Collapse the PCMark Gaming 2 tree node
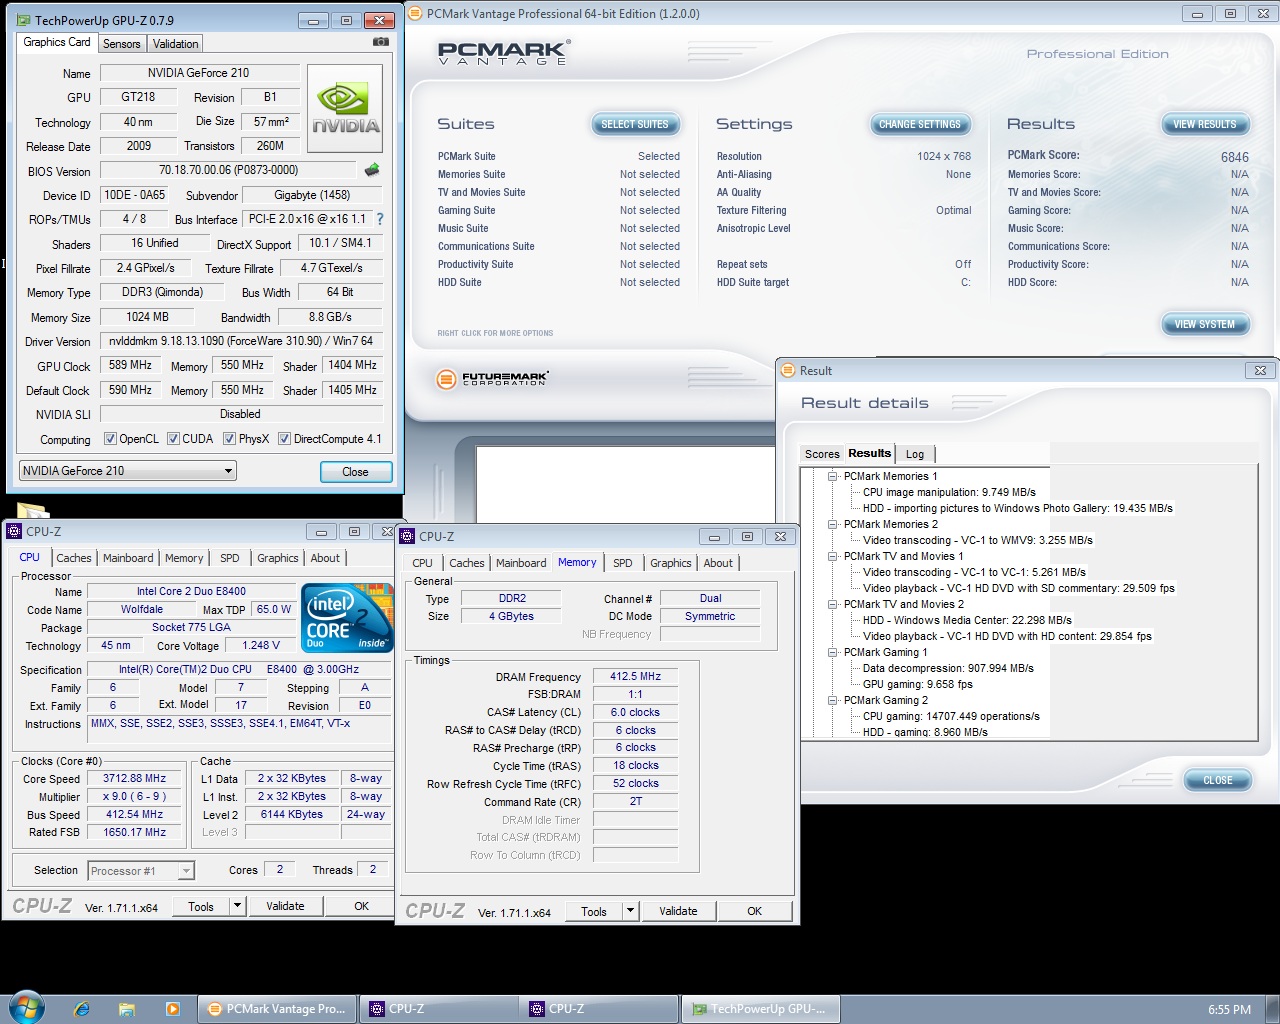The height and width of the screenshot is (1024, 1280). pos(832,700)
